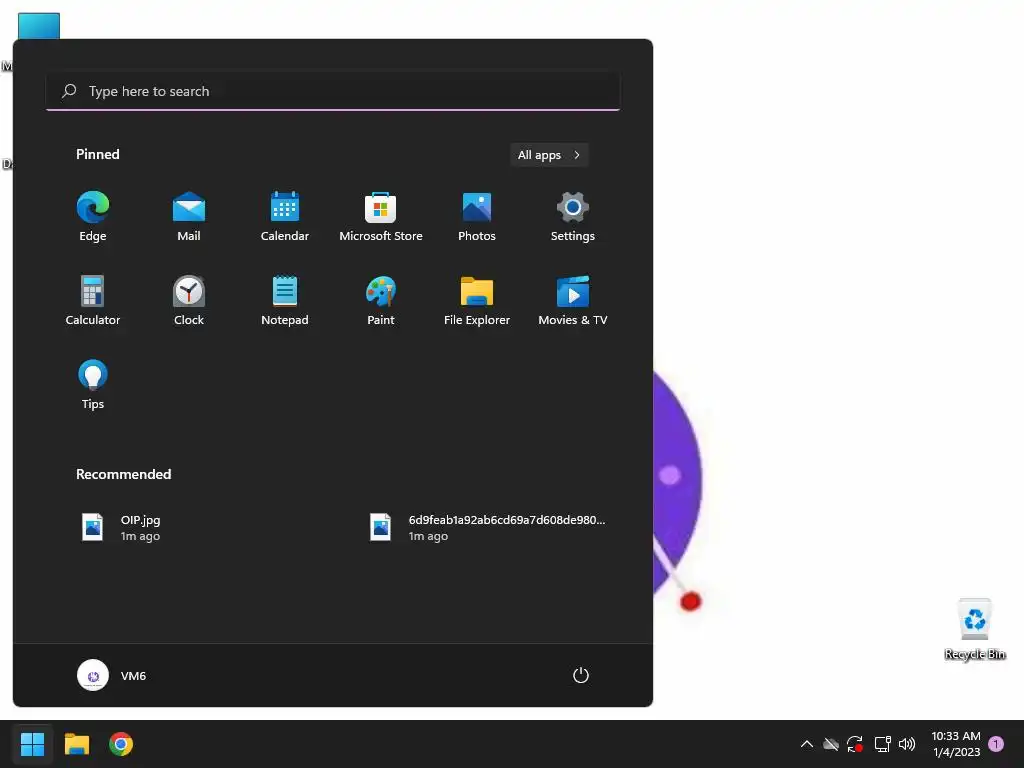Launch the Photos app

coord(477,217)
